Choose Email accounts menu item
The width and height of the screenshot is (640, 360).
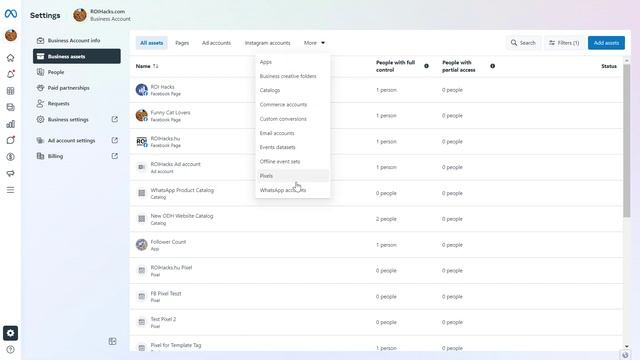pos(292,133)
